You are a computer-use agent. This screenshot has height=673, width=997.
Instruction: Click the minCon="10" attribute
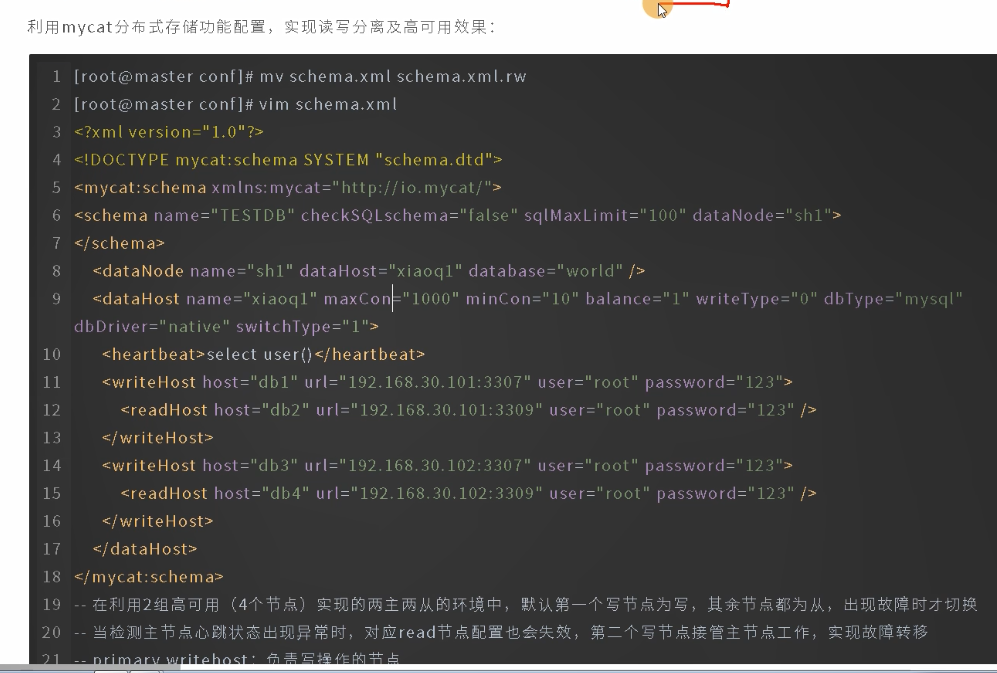(x=522, y=299)
